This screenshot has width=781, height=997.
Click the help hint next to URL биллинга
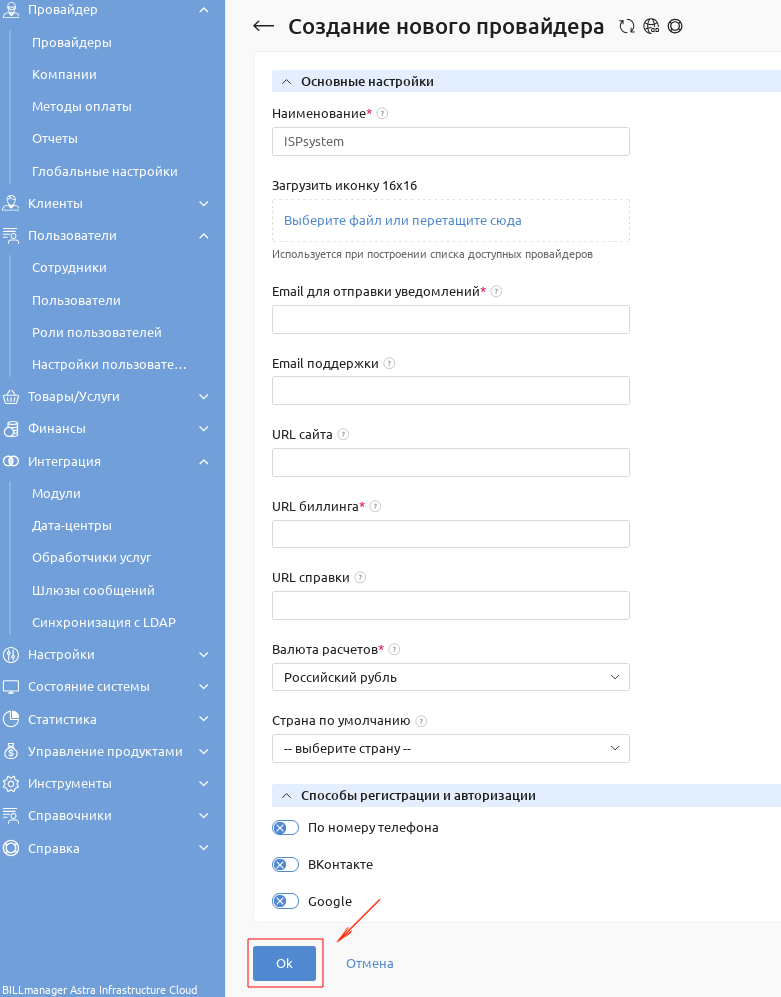click(x=375, y=506)
